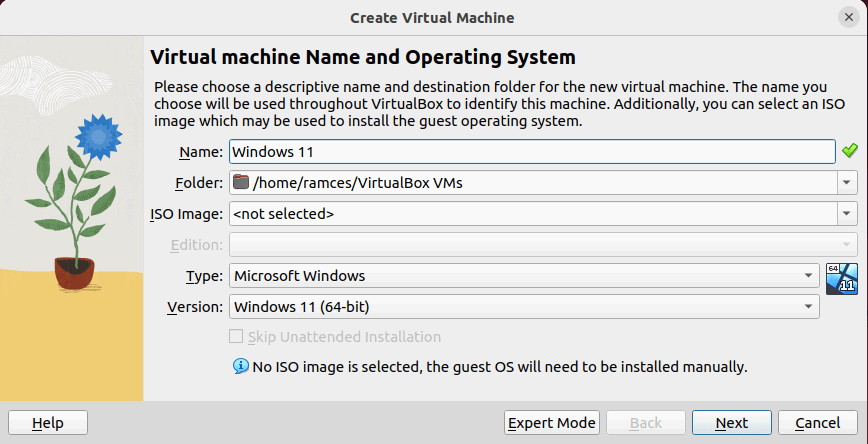This screenshot has width=868, height=444.
Task: Click the Name text field
Action: 531,151
